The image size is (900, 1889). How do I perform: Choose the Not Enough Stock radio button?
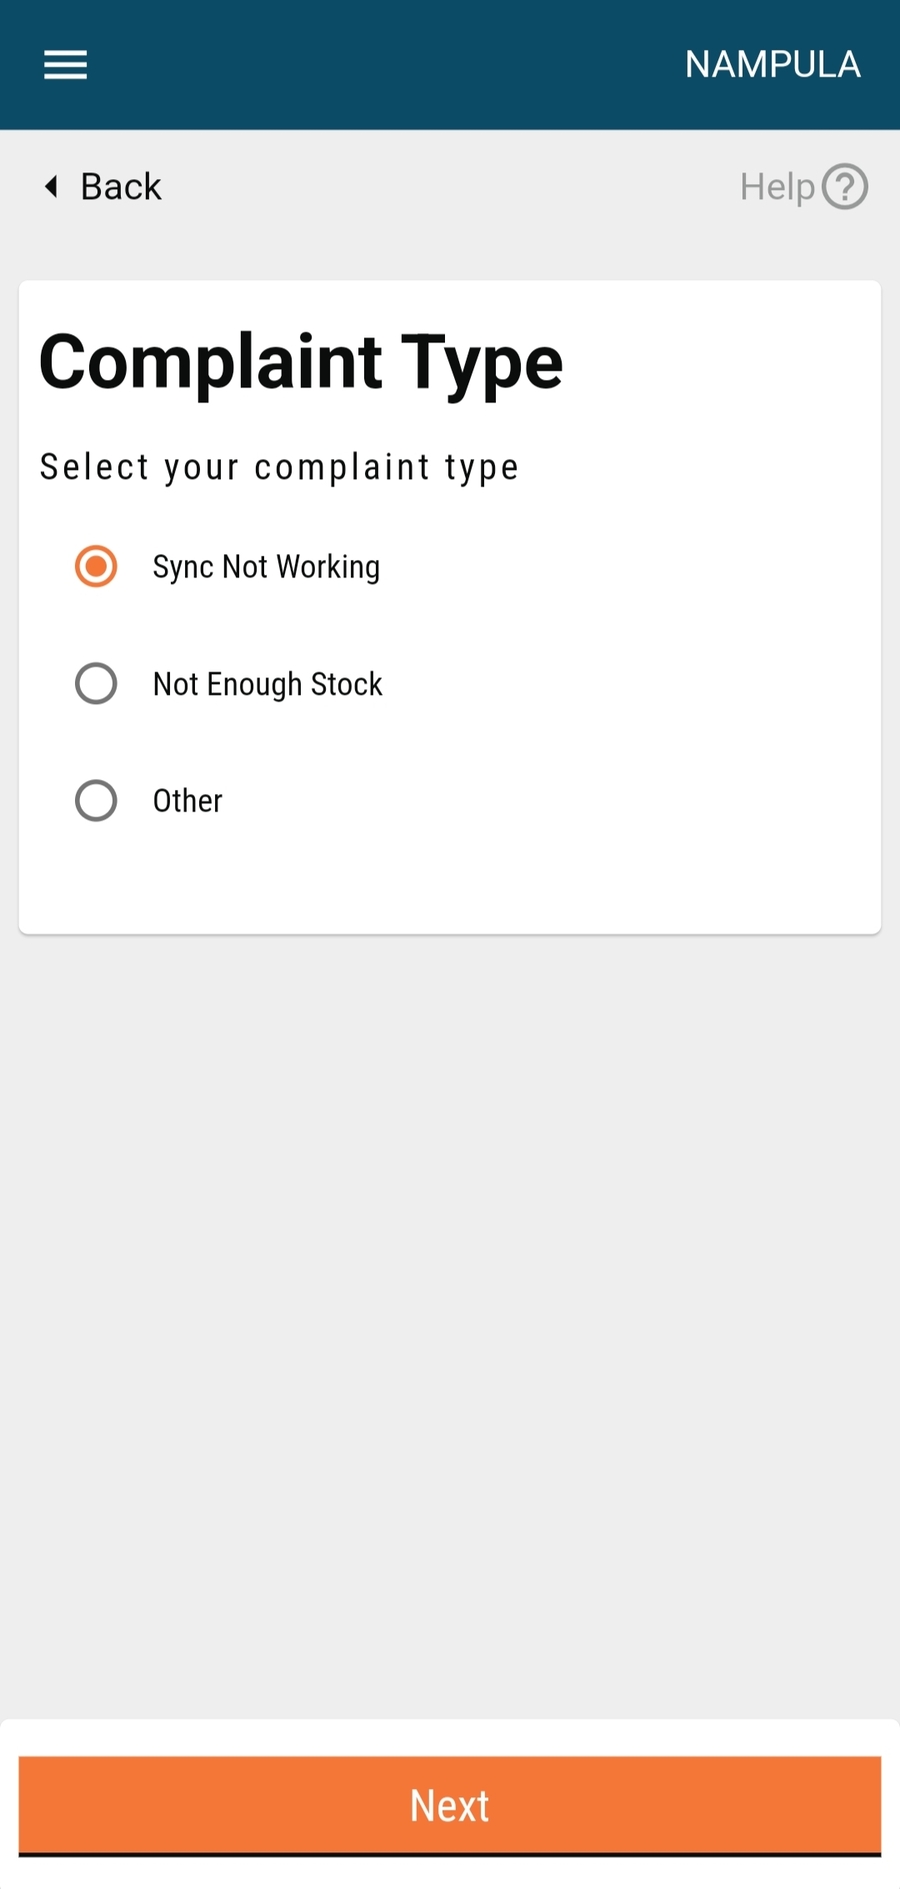[x=96, y=684]
